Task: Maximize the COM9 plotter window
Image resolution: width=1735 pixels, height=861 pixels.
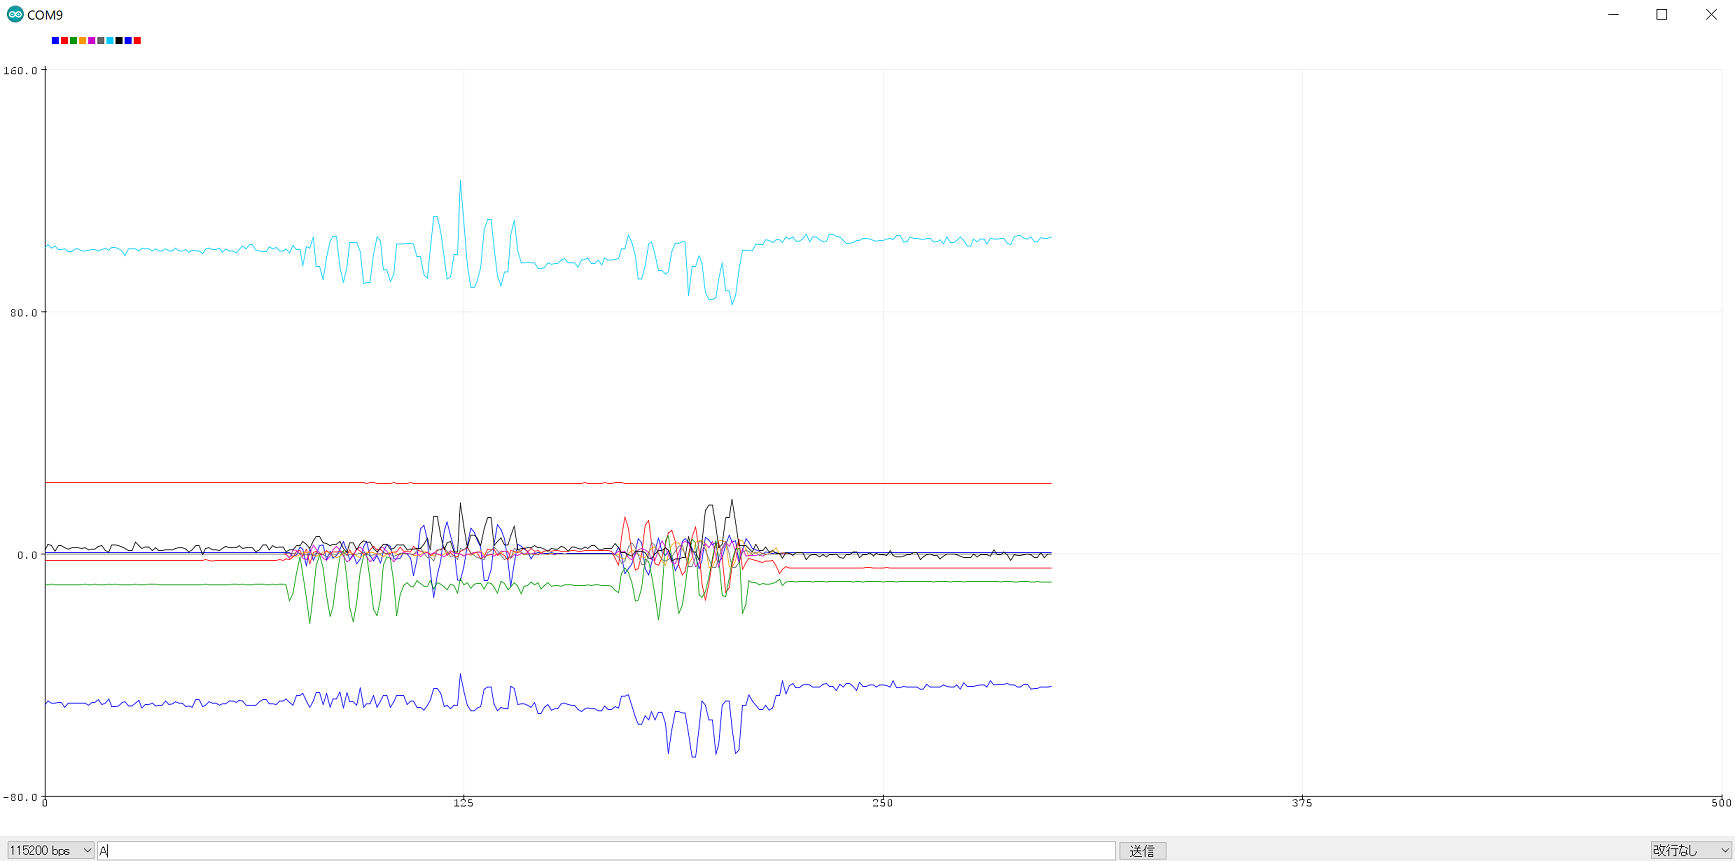Action: tap(1662, 14)
